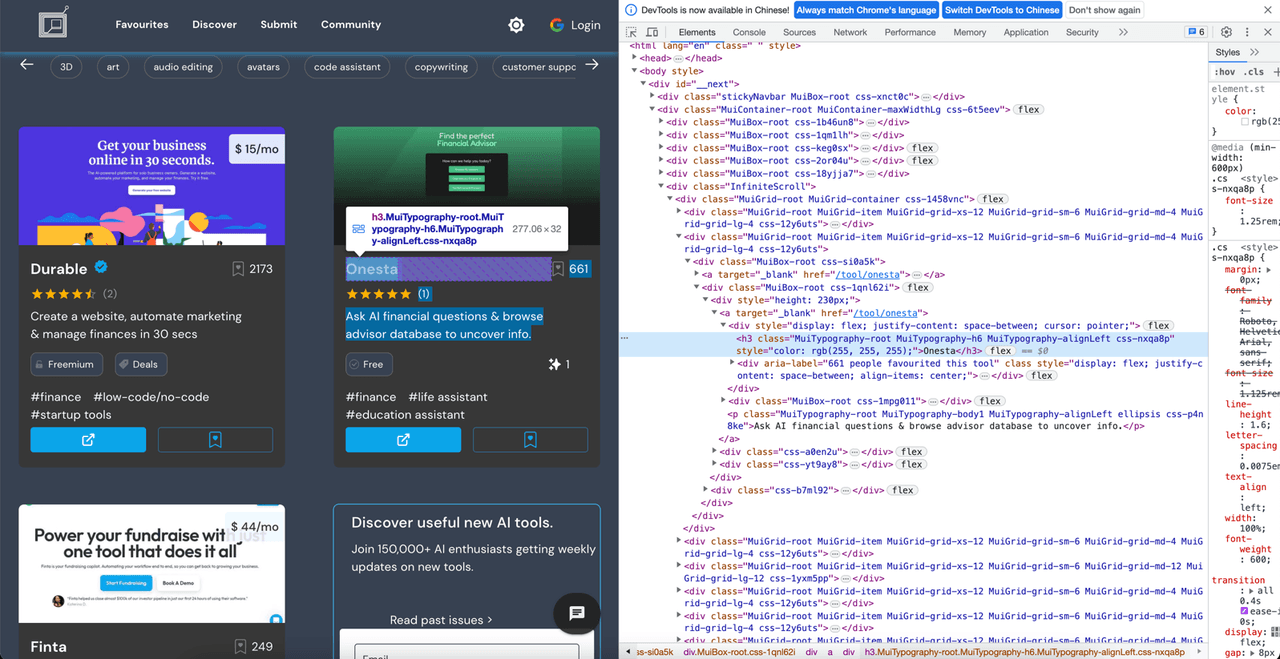
Task: Open the Favourites menu item
Action: tap(142, 24)
